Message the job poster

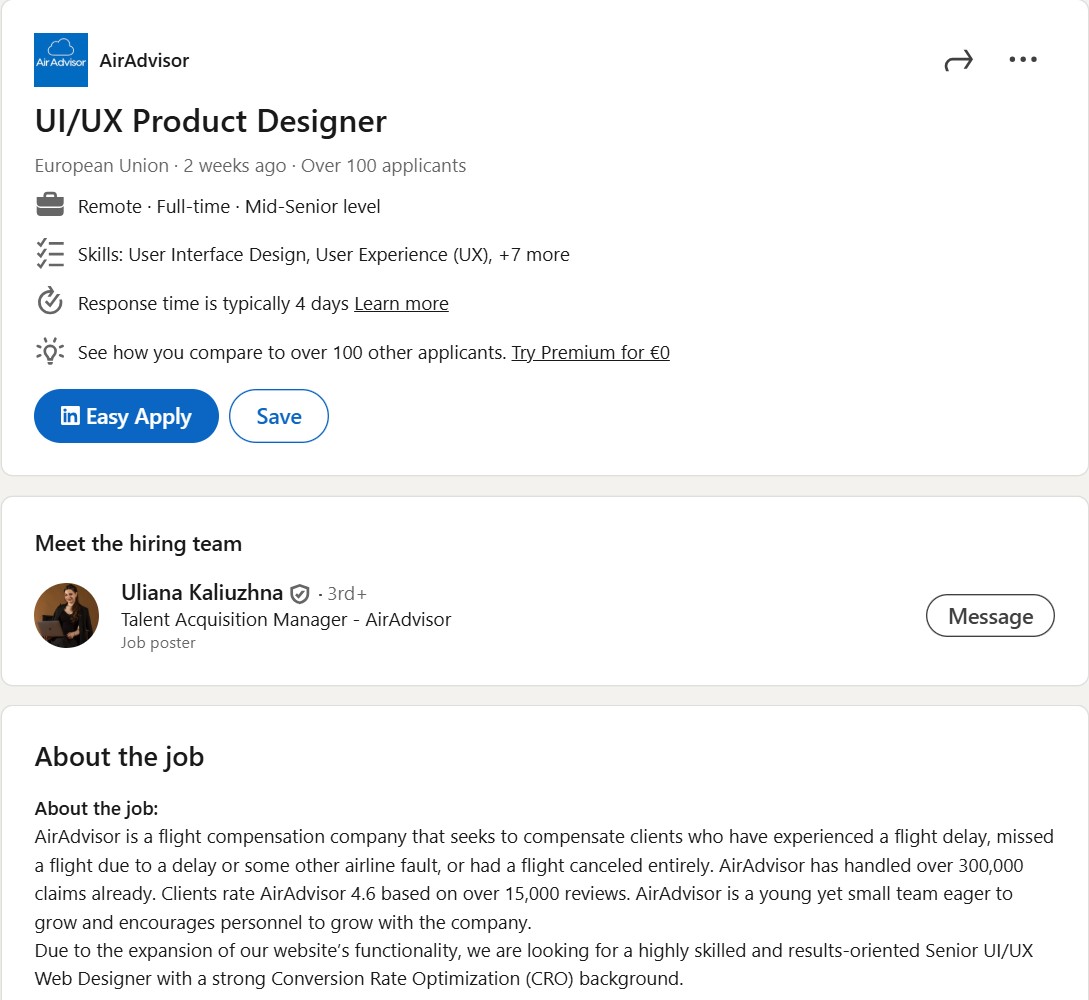click(x=989, y=616)
